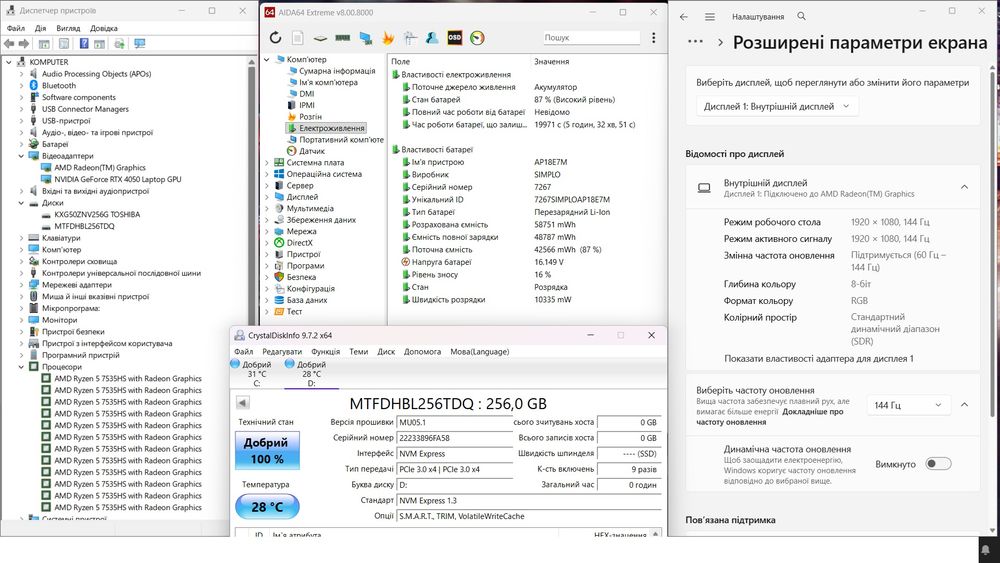Open the AIDA64 memory benchmark RAM icon

(x=342, y=38)
